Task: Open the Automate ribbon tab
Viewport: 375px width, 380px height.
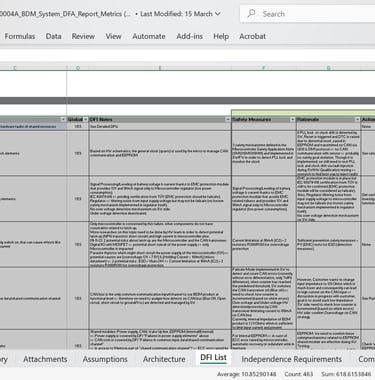Action: pos(149,36)
